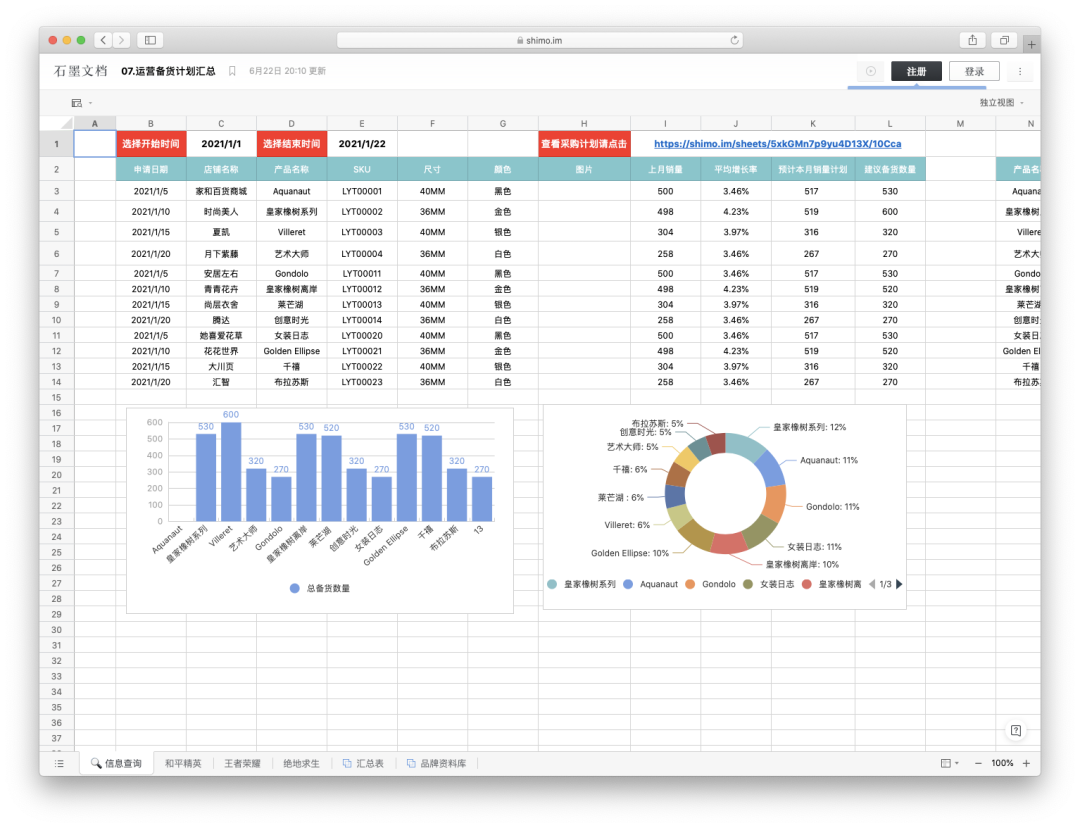Select row 3 header
Image resolution: width=1080 pixels, height=828 pixels.
coord(56,191)
